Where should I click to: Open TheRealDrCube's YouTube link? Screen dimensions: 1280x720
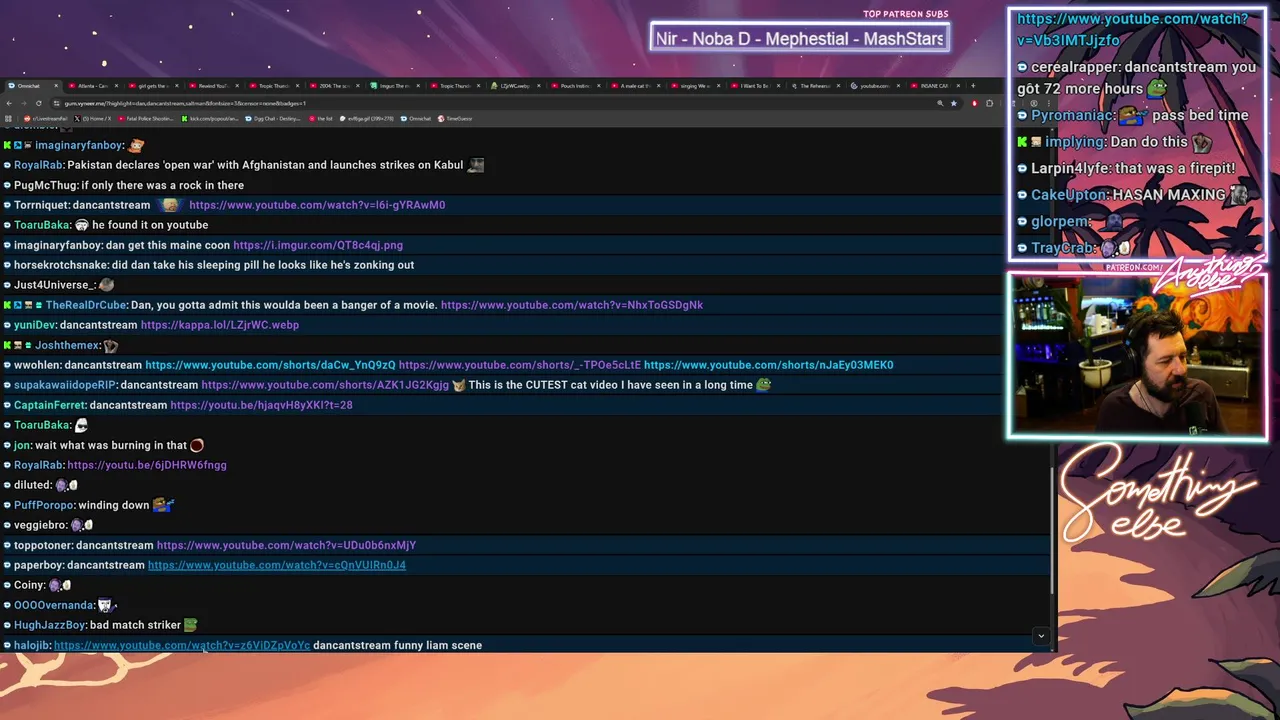(572, 305)
